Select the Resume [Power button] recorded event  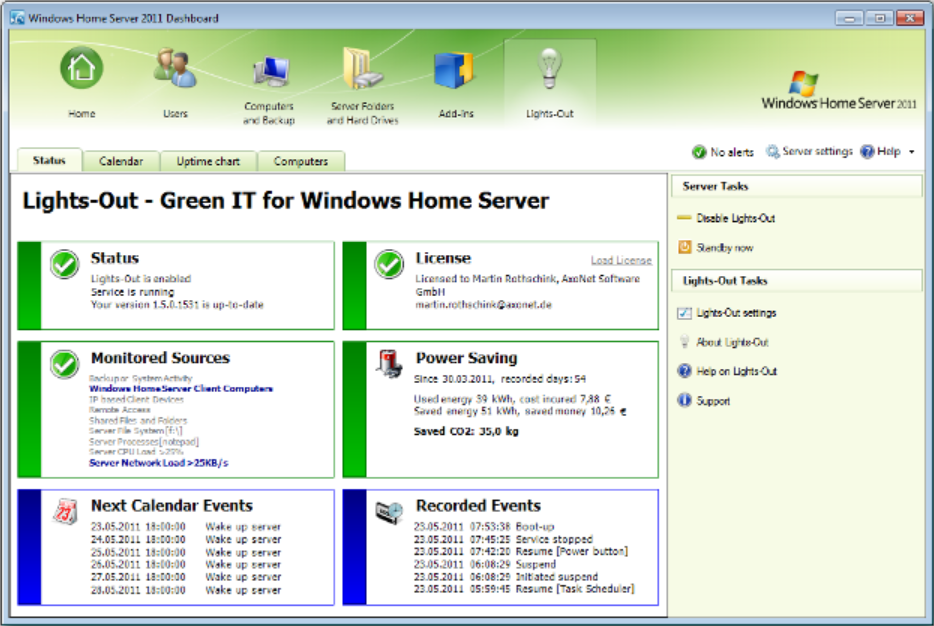tap(521, 552)
